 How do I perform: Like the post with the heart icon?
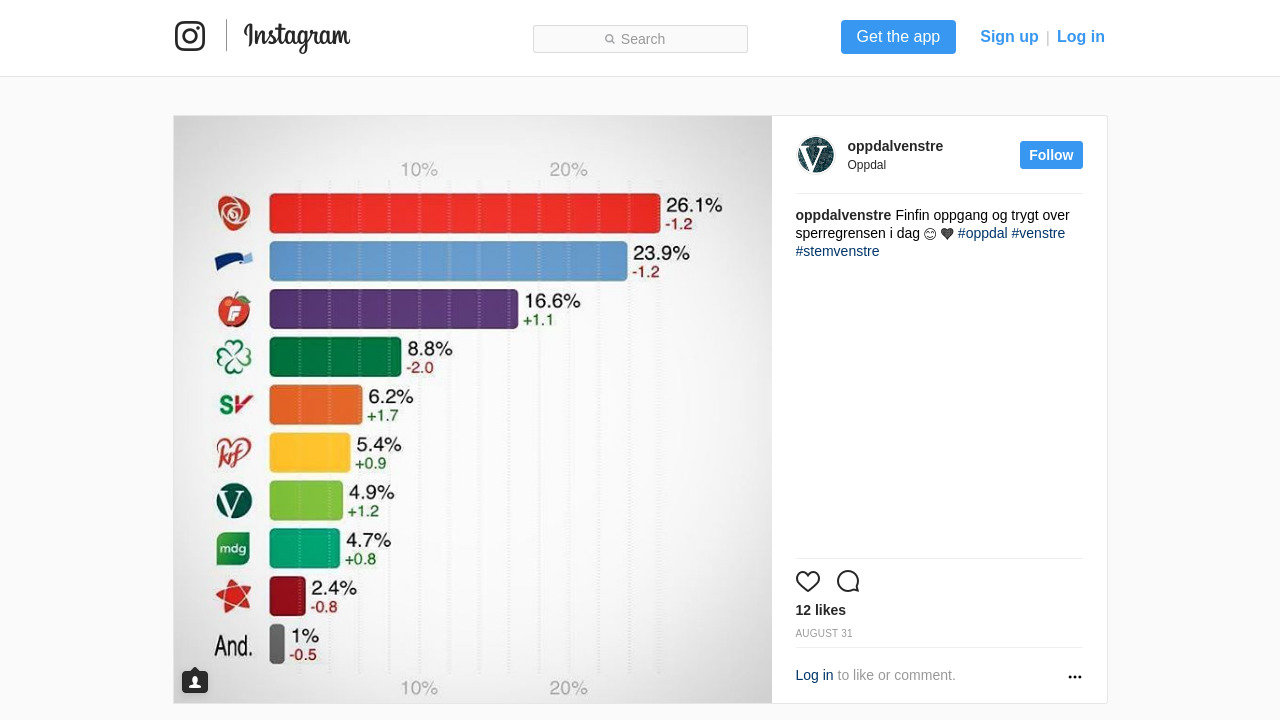[808, 581]
